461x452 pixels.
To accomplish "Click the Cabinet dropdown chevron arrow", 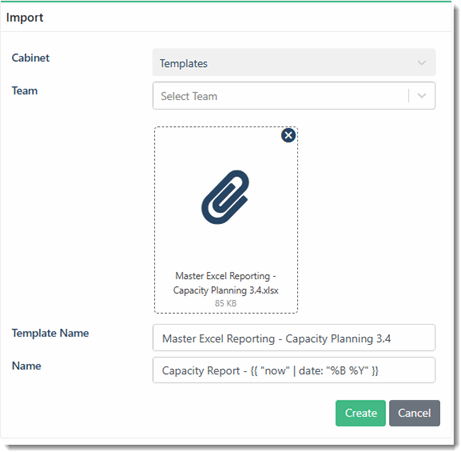I will (422, 63).
